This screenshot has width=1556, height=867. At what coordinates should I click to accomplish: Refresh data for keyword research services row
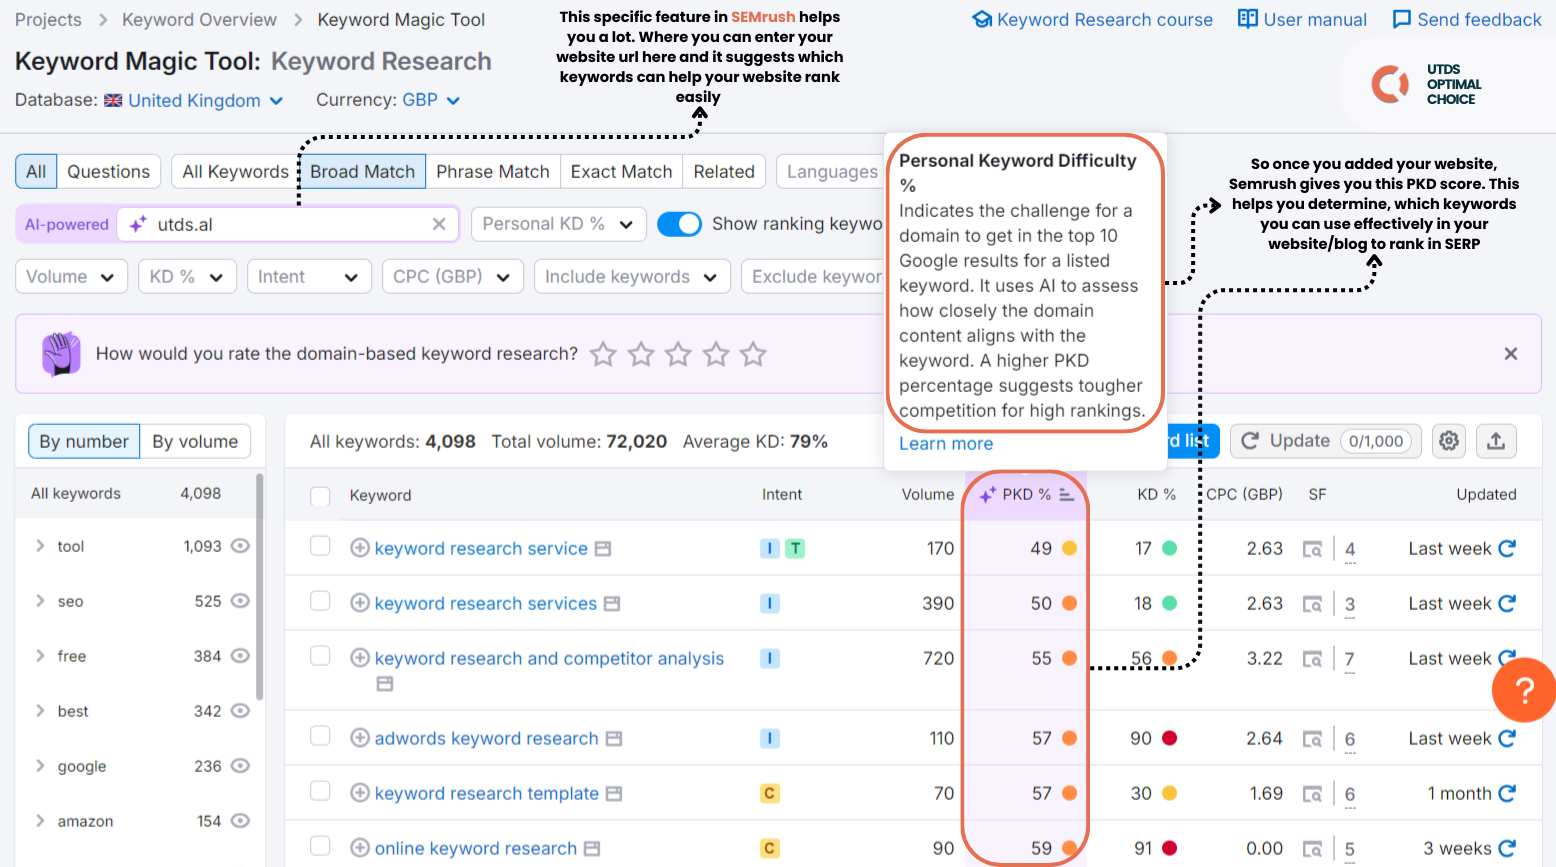tap(1508, 603)
